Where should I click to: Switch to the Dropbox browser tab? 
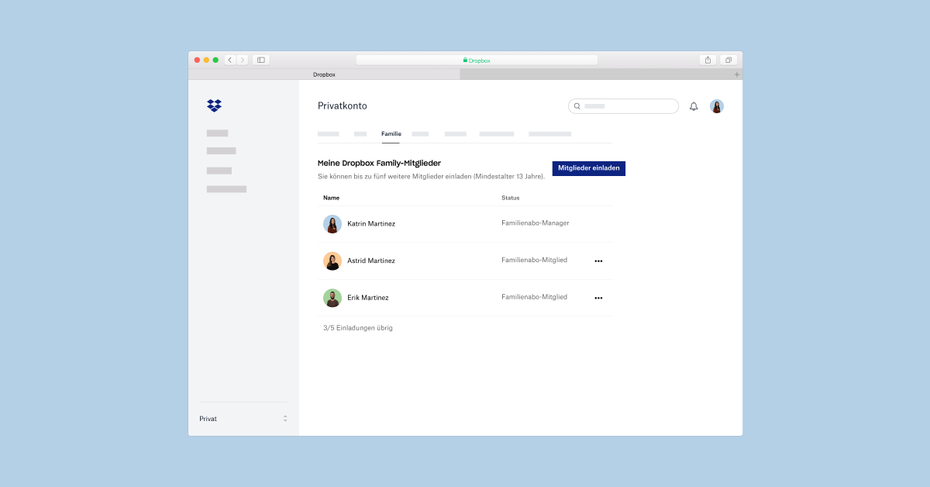[324, 75]
